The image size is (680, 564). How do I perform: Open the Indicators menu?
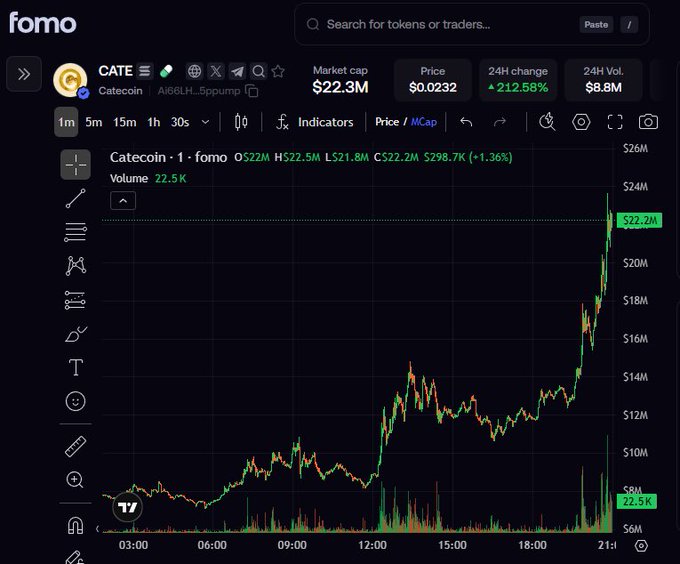coord(315,122)
